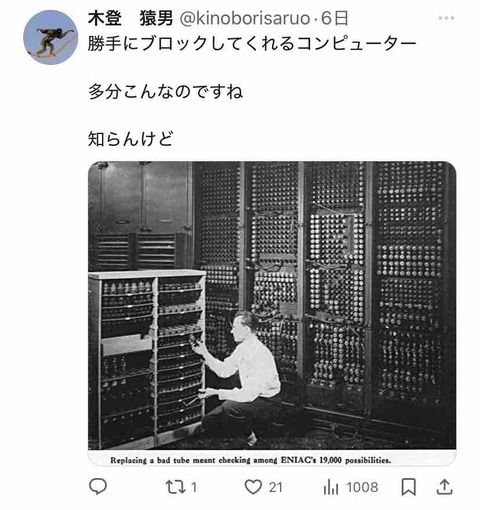
Task: Visit the @kinoborisaruo handle link
Action: pos(245,18)
